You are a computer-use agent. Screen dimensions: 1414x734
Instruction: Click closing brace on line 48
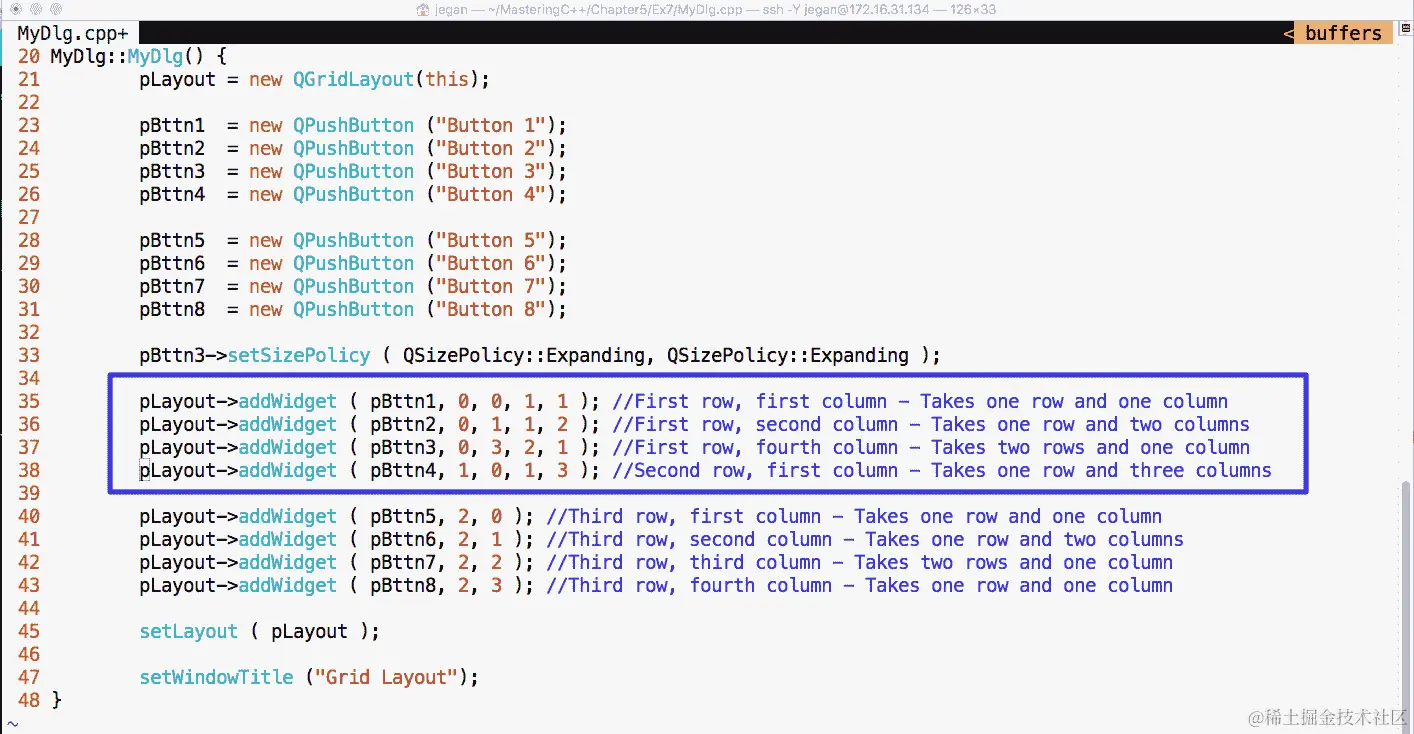56,699
